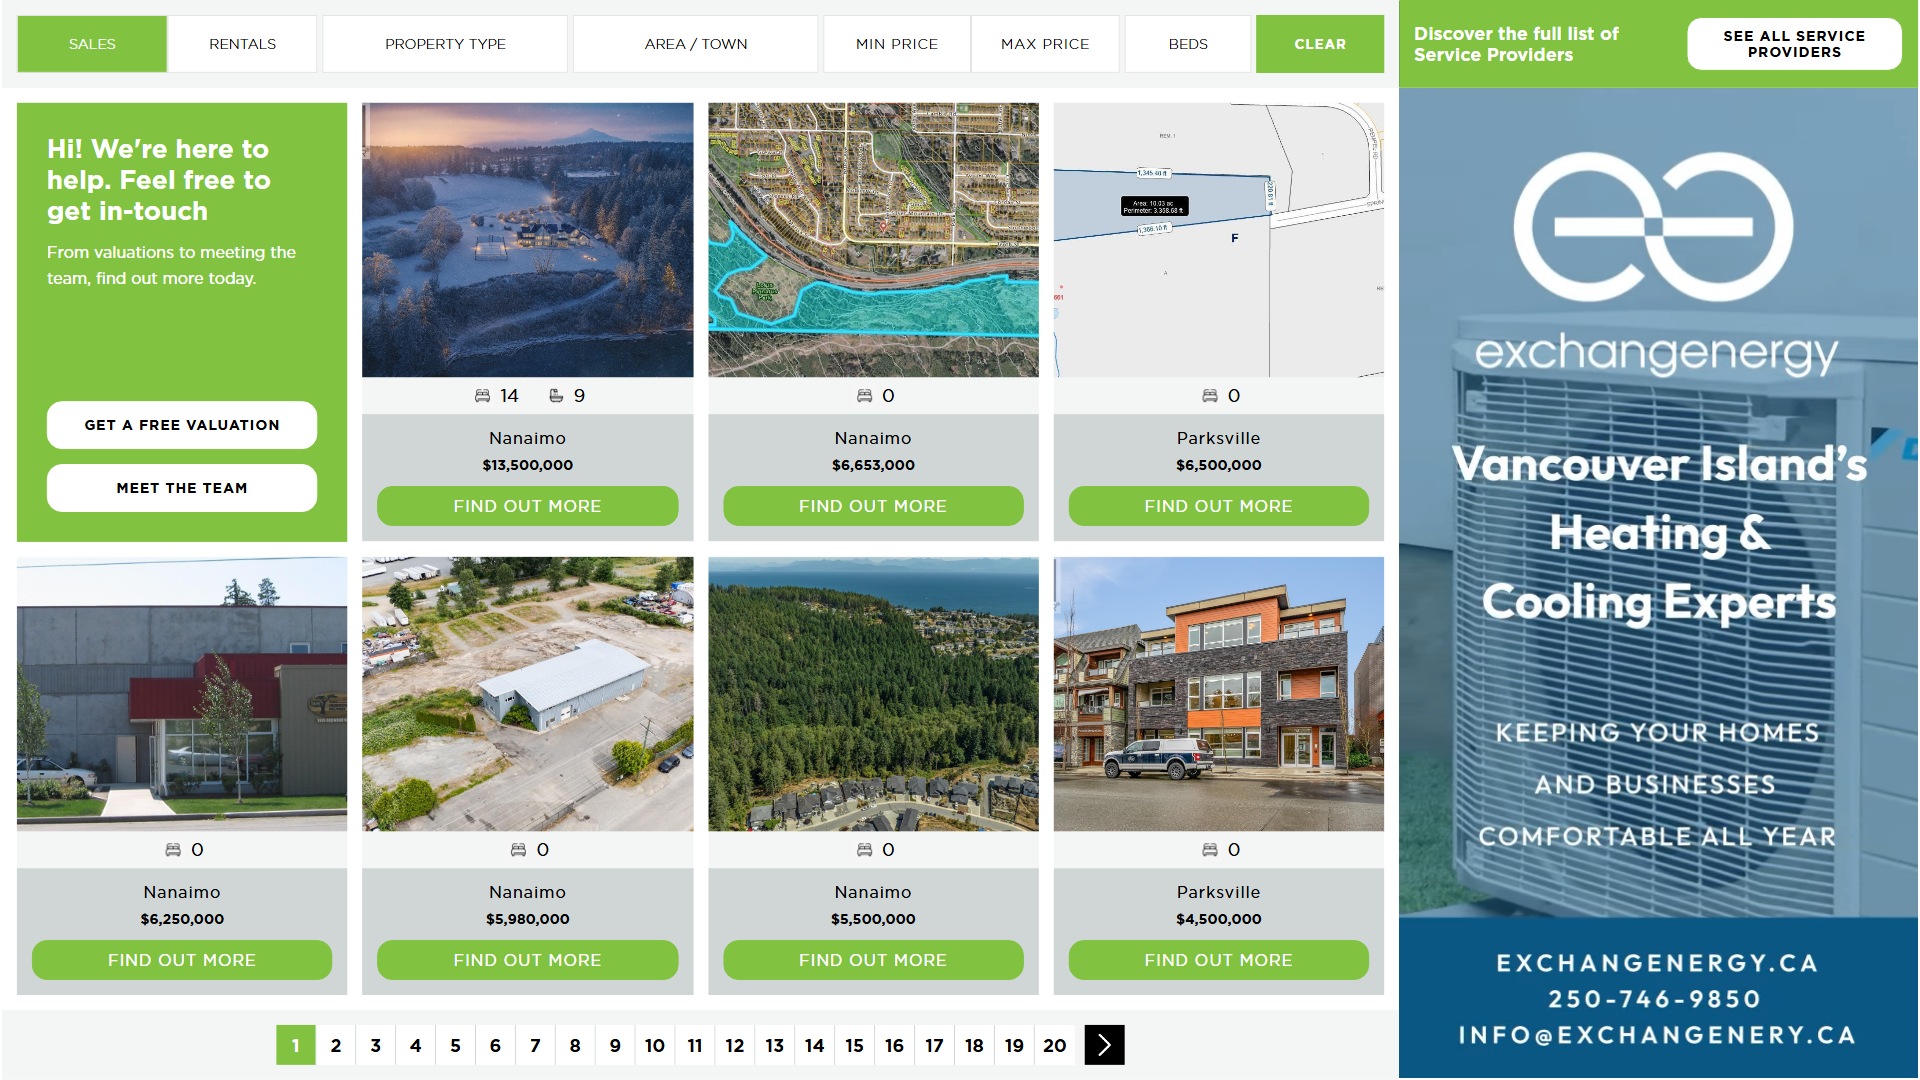The height and width of the screenshot is (1080, 1920).
Task: Find out more about $6,653,000 Nanaimo
Action: [872, 506]
